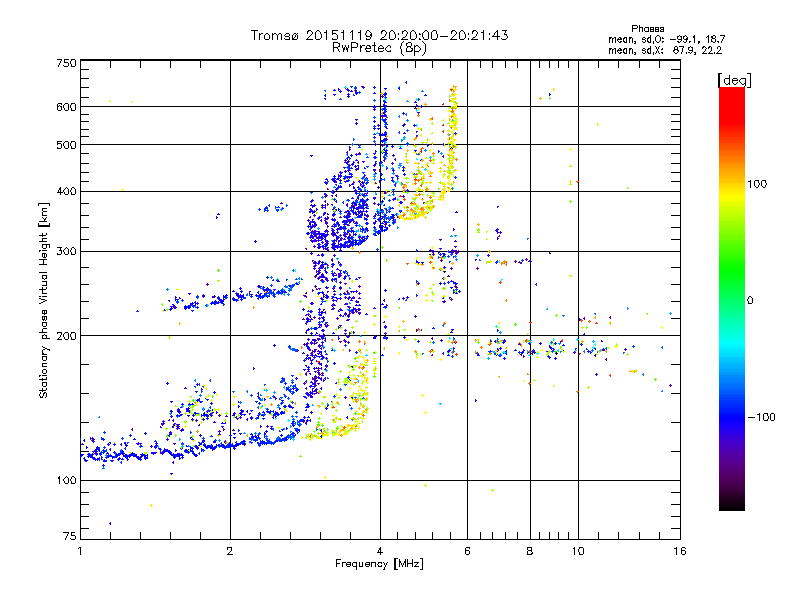Viewport: 800px width, 600px height.
Task: Click the title "Tromsø 20151119 20:20:00-20:21:43"
Action: coord(379,35)
